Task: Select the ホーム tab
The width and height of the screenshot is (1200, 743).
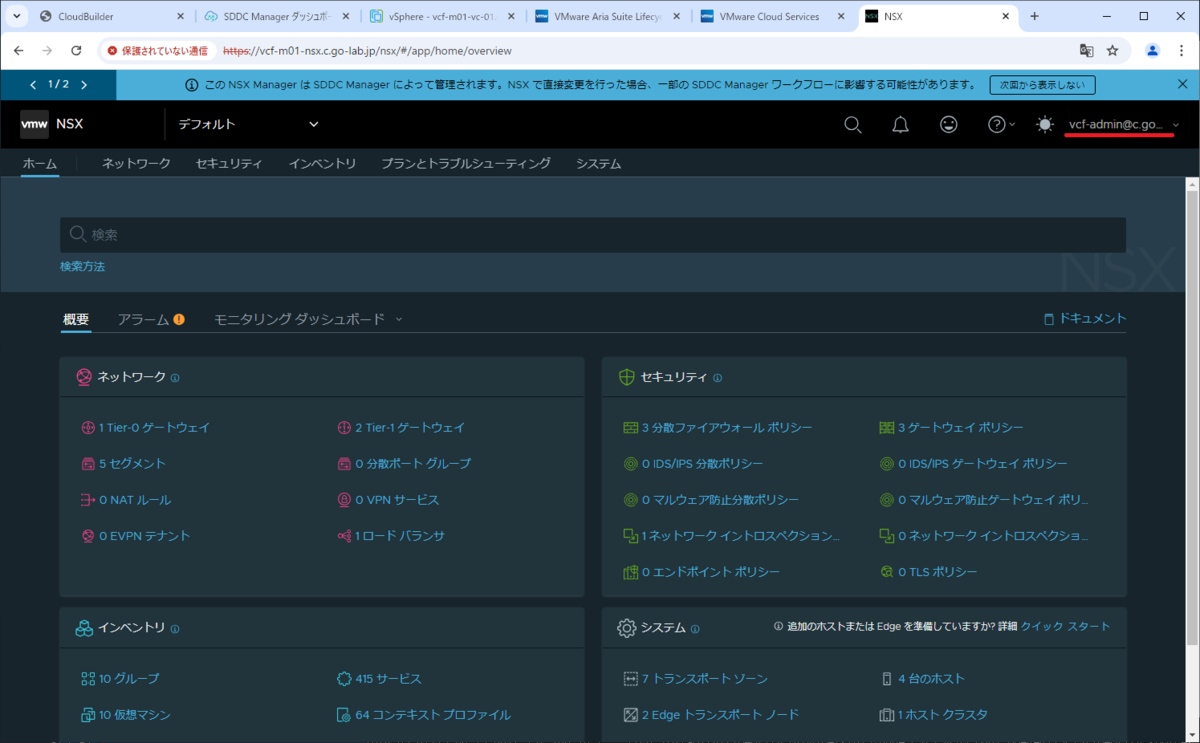Action: (x=40, y=163)
